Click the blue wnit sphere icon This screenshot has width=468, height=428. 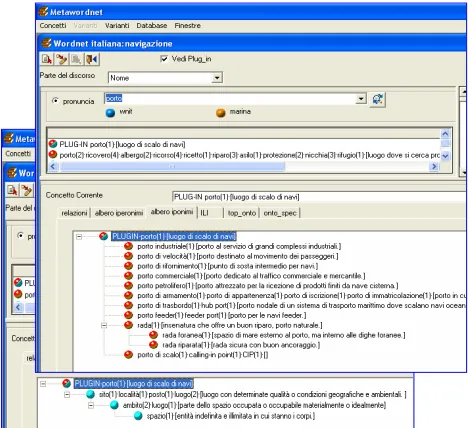pyautogui.click(x=110, y=113)
